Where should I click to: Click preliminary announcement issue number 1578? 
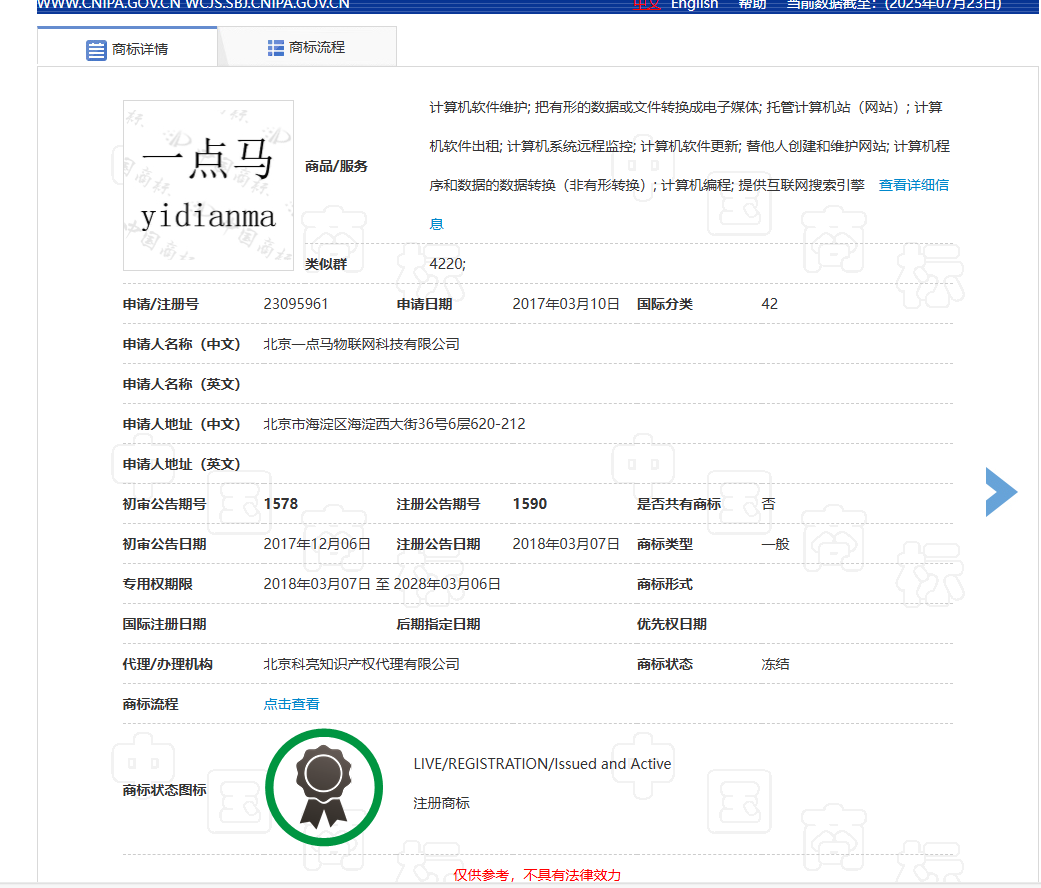tap(280, 504)
